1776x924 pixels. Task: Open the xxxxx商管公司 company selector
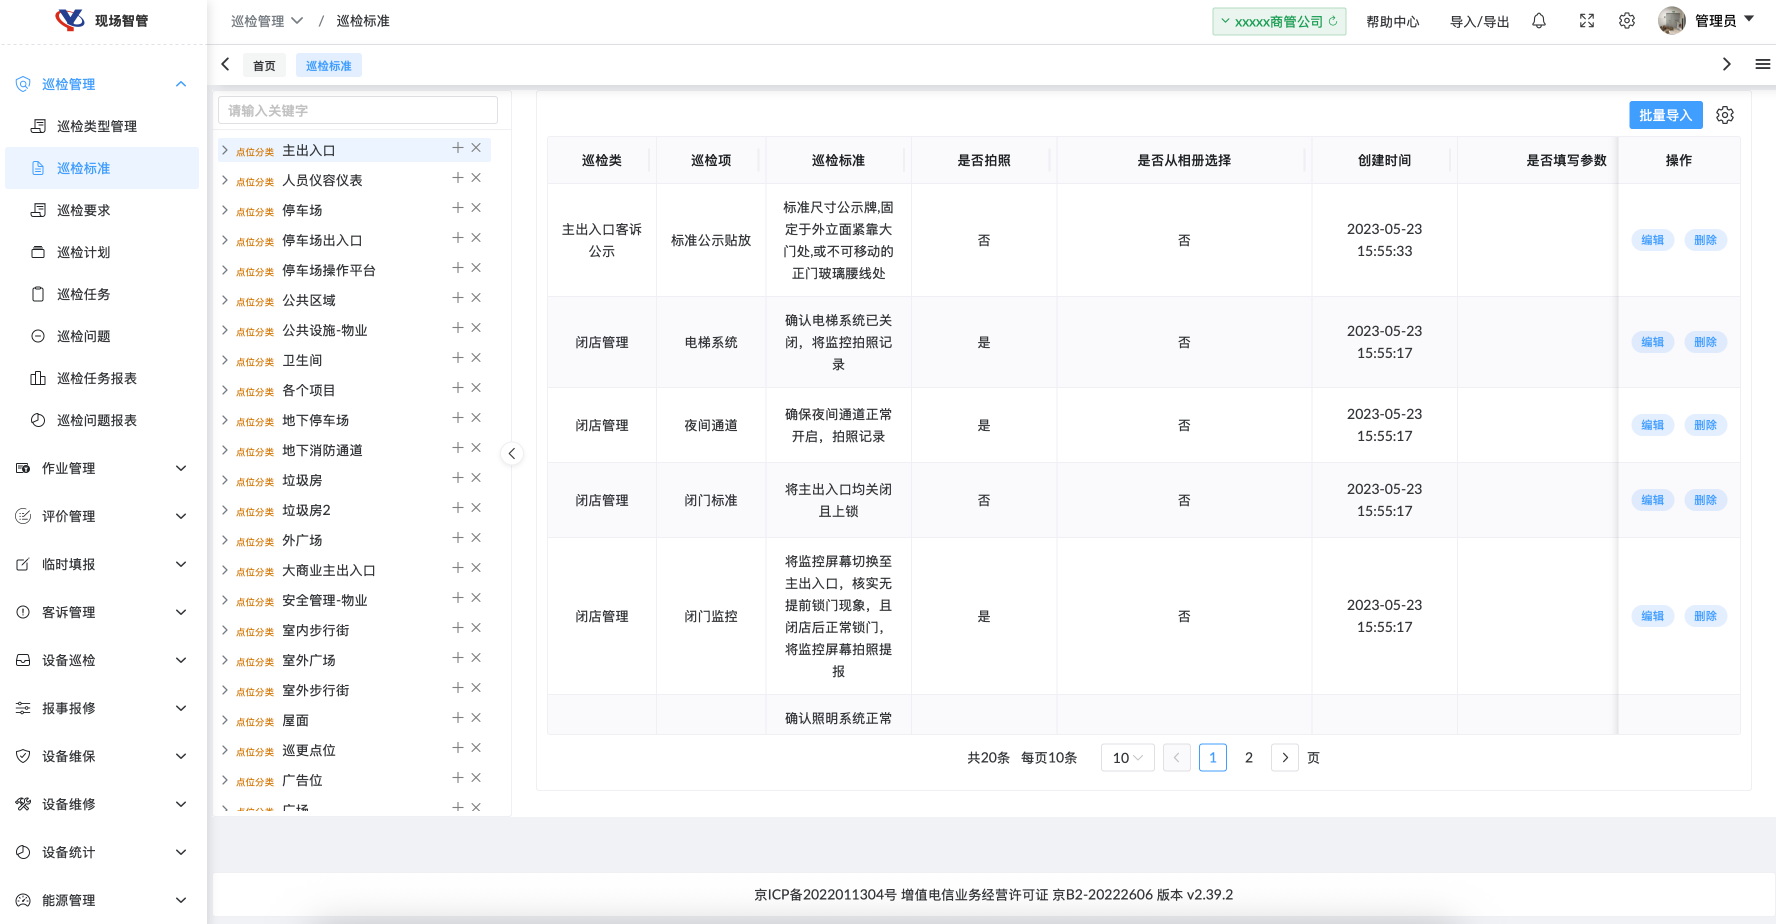[1278, 21]
